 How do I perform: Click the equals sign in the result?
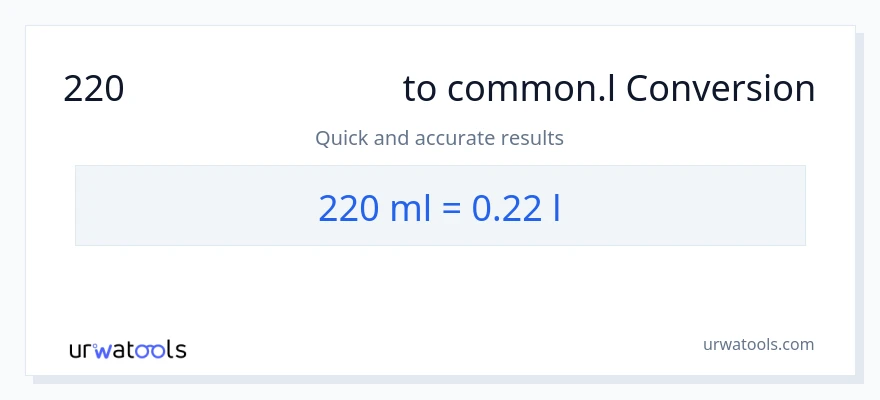point(451,207)
